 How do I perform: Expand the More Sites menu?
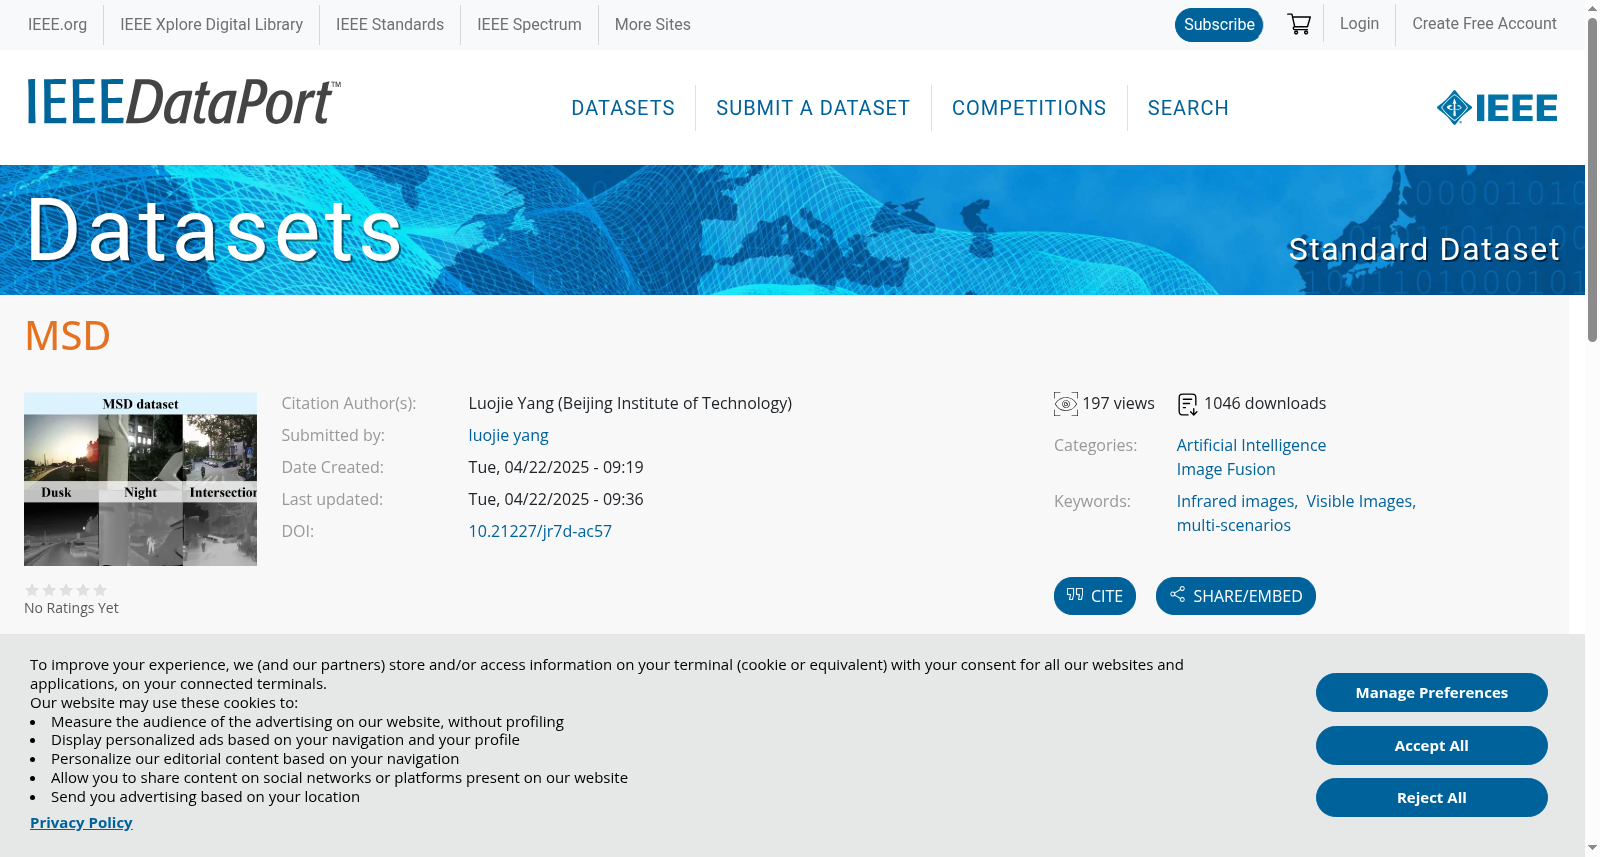click(x=653, y=24)
